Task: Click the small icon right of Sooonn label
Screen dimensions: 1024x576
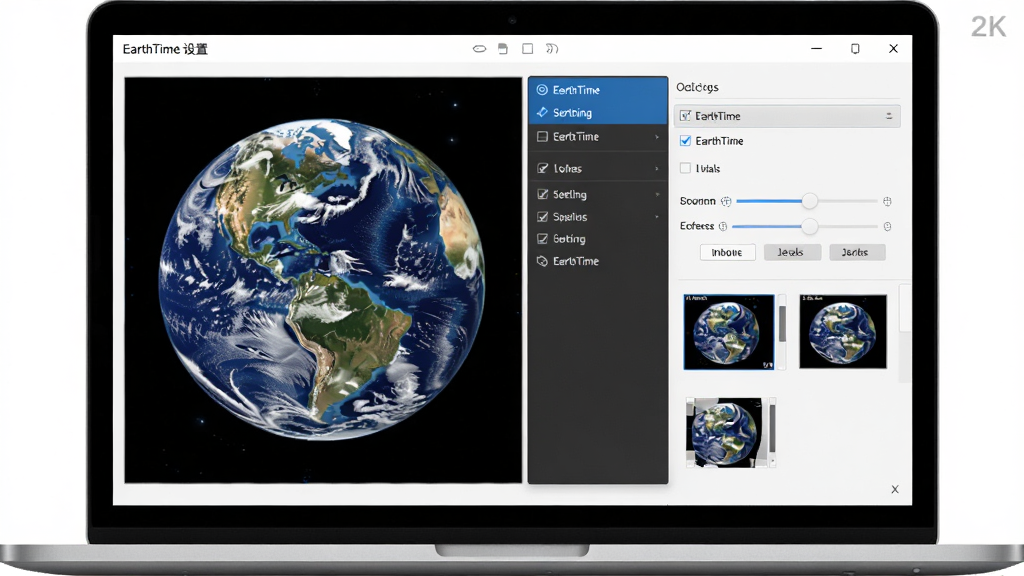Action: click(726, 201)
